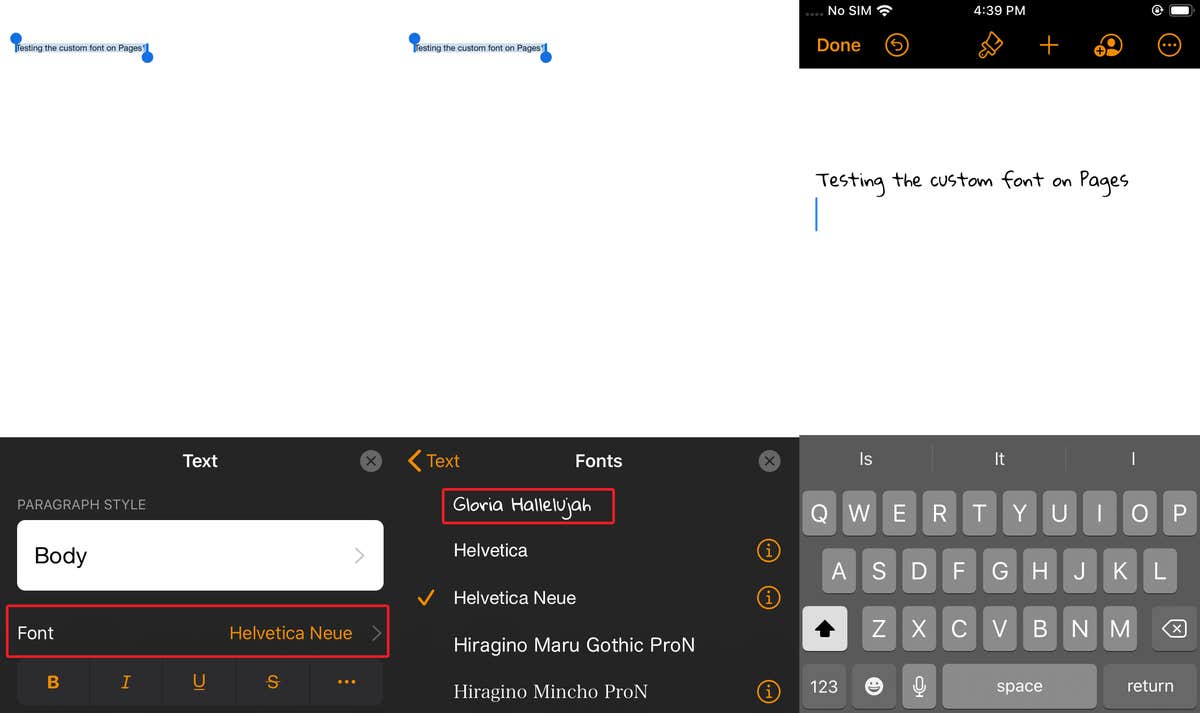Tap the Insert plus icon
The image size is (1200, 713).
click(x=1049, y=45)
